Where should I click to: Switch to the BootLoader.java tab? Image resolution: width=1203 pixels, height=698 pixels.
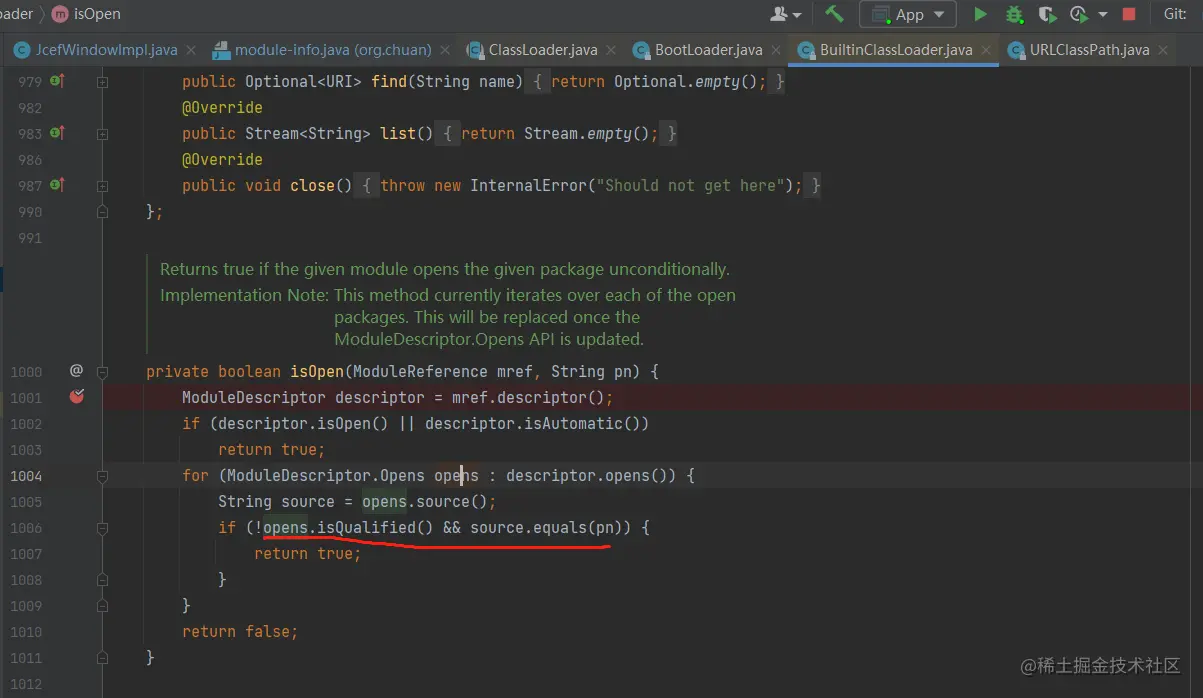(709, 49)
